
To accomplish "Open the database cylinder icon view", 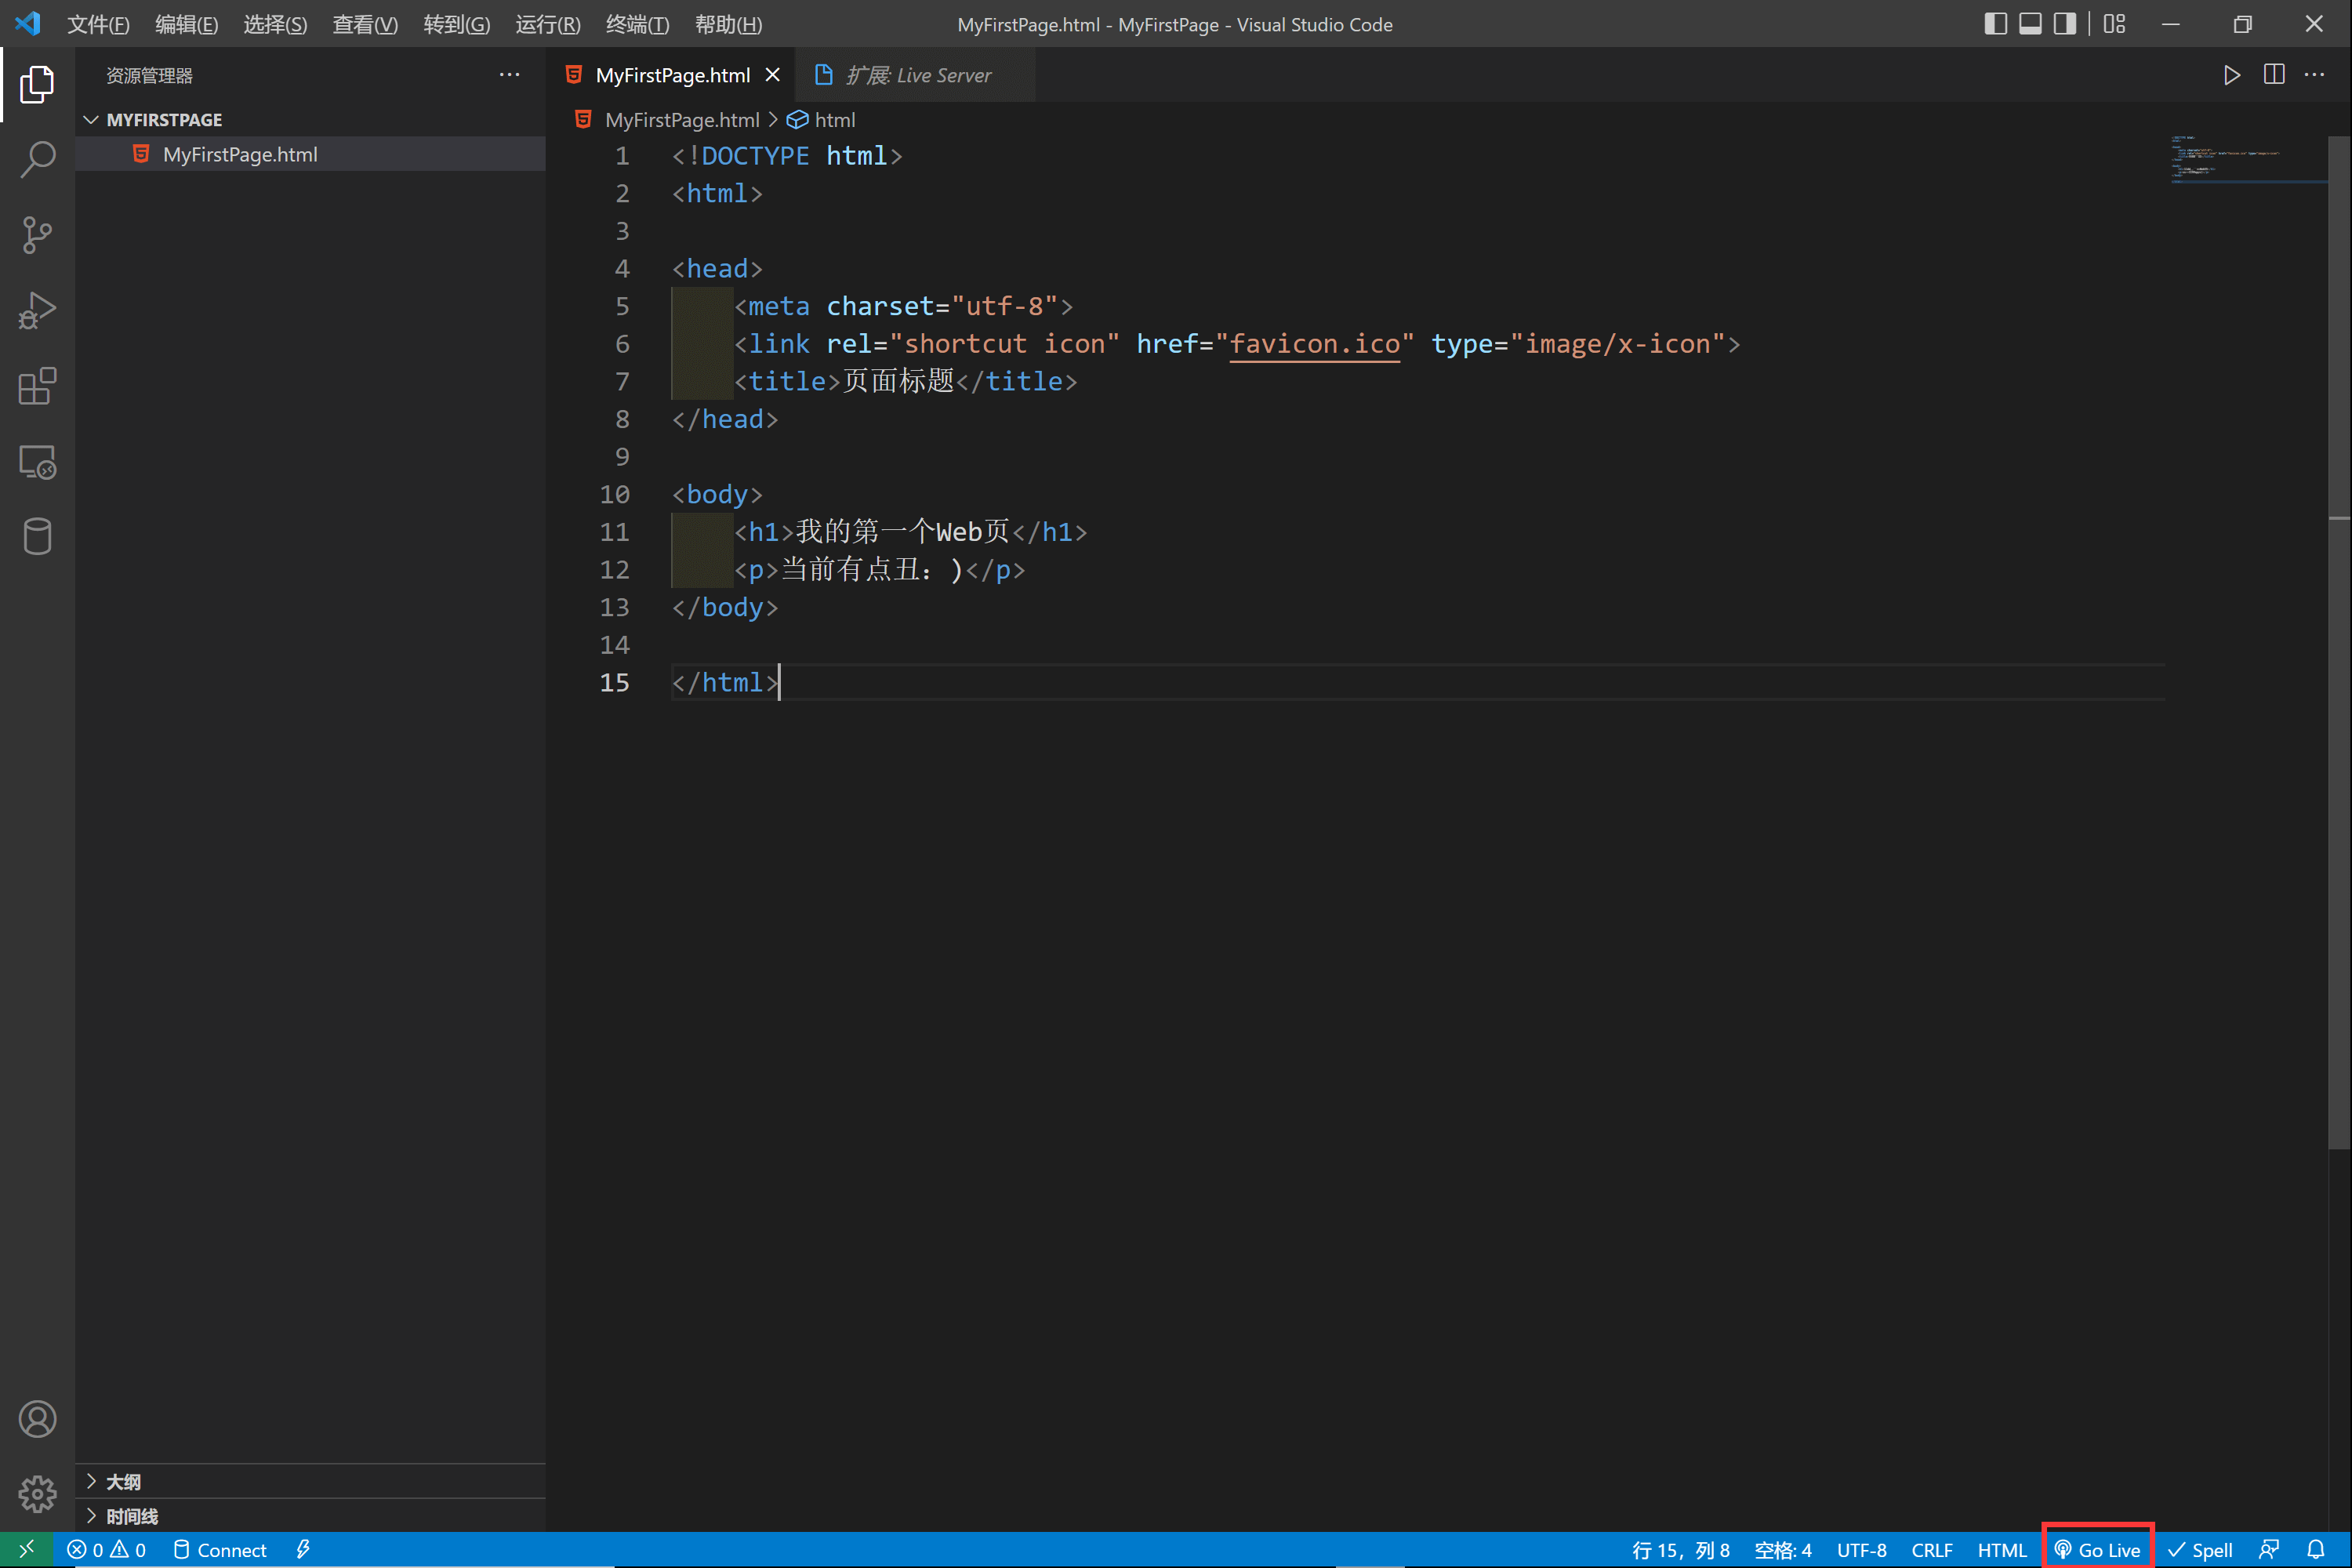I will click(37, 537).
